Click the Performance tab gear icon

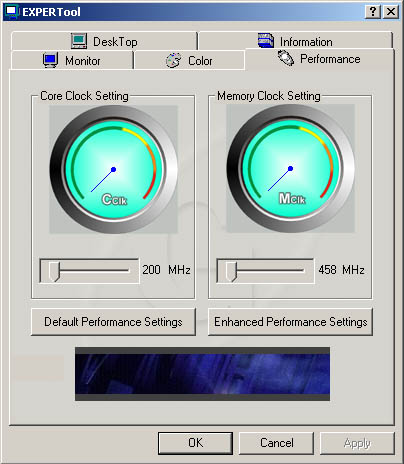[286, 58]
